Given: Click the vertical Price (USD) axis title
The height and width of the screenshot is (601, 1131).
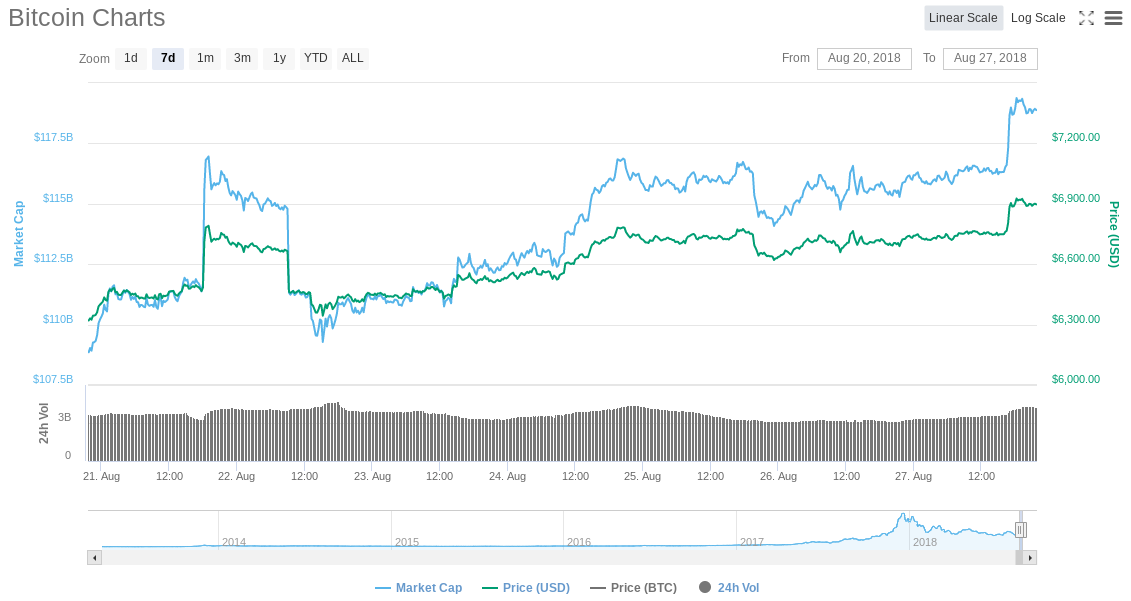Looking at the screenshot, I should click(x=1114, y=234).
